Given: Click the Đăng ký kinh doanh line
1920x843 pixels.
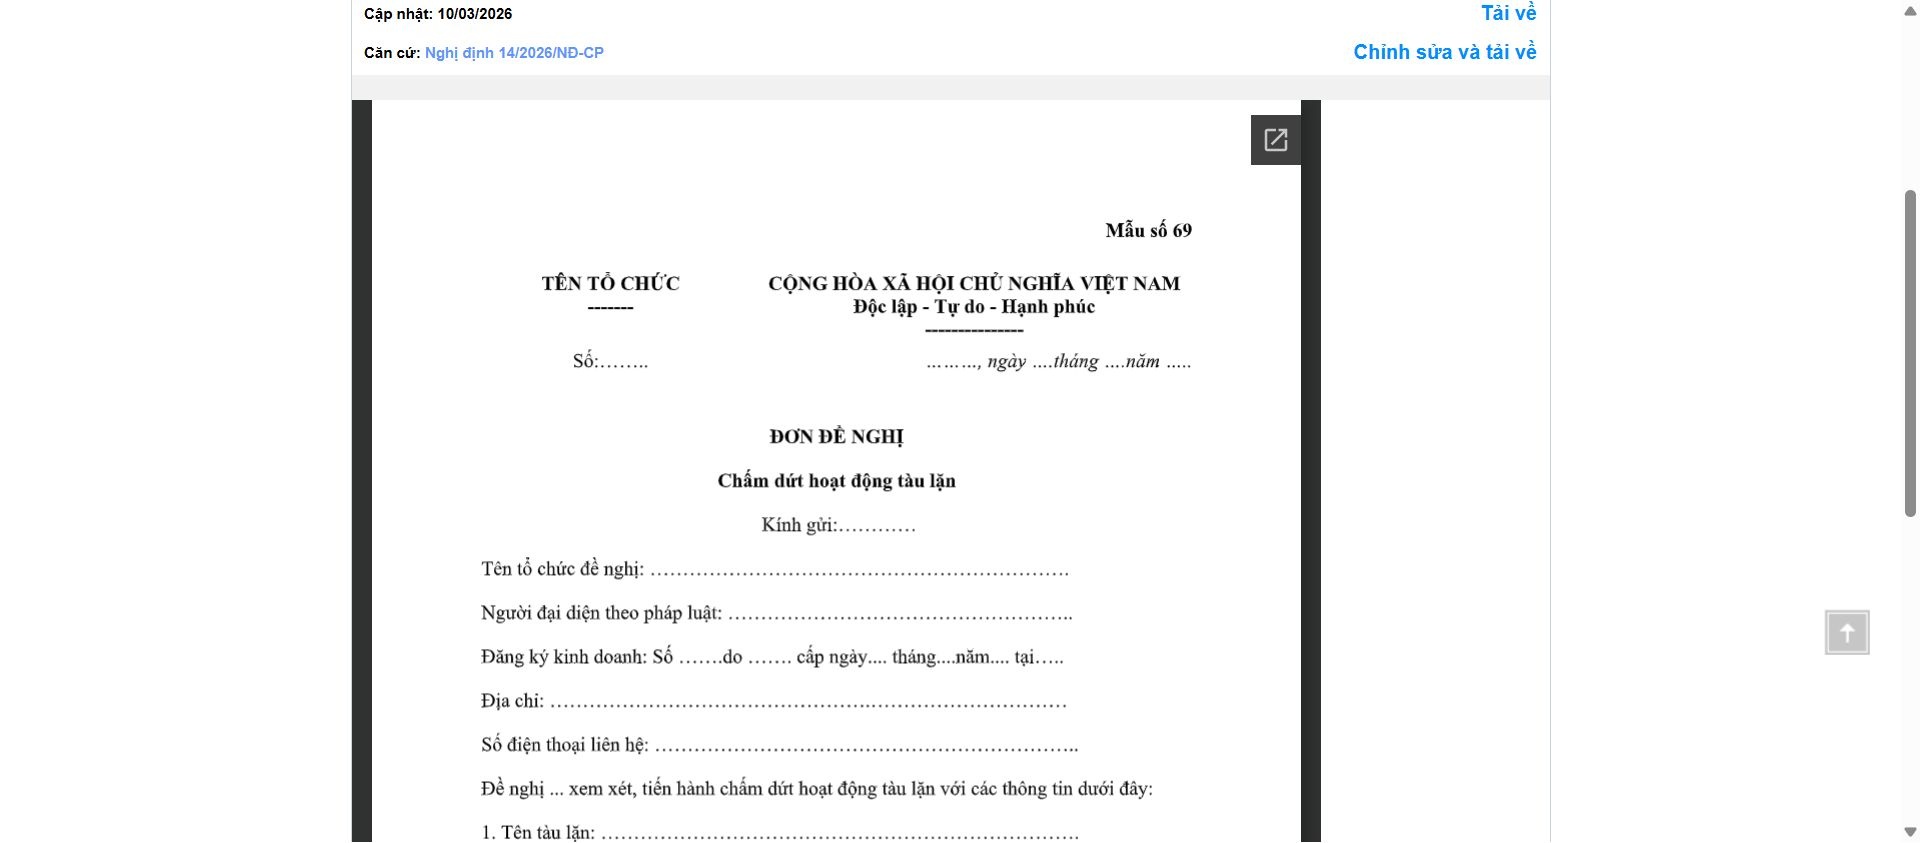Looking at the screenshot, I should point(772,657).
